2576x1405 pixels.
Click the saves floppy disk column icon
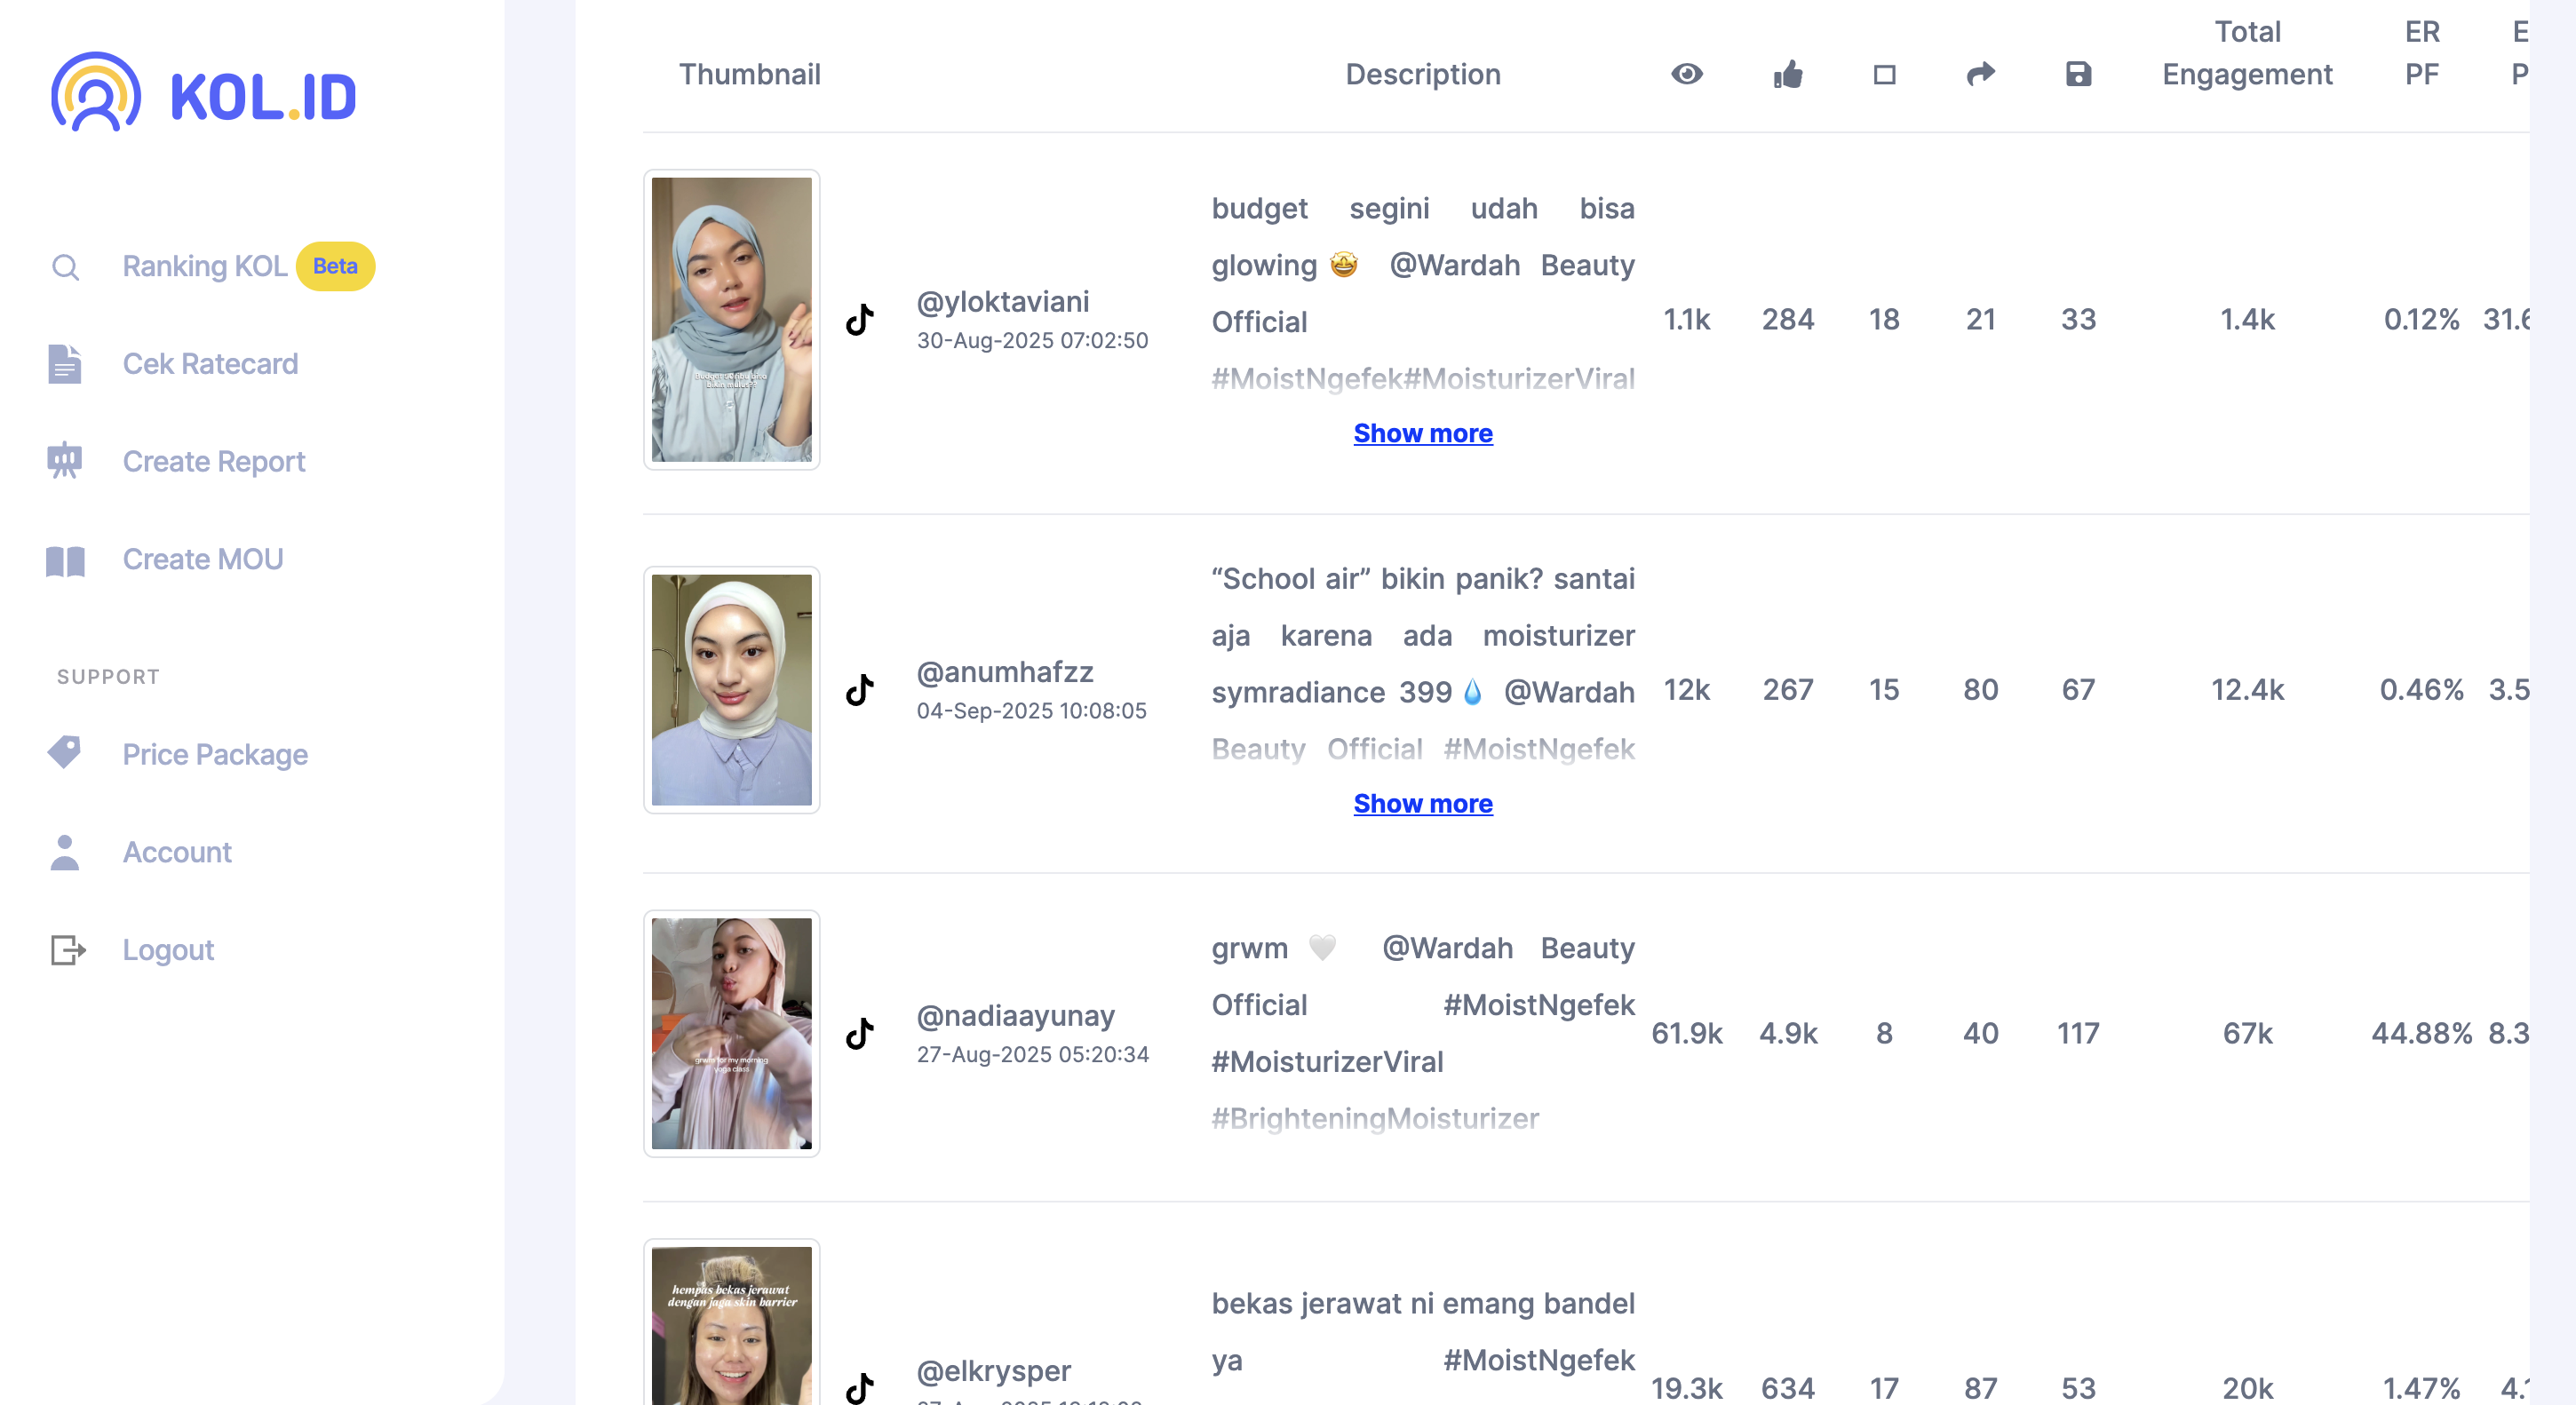(x=2078, y=74)
